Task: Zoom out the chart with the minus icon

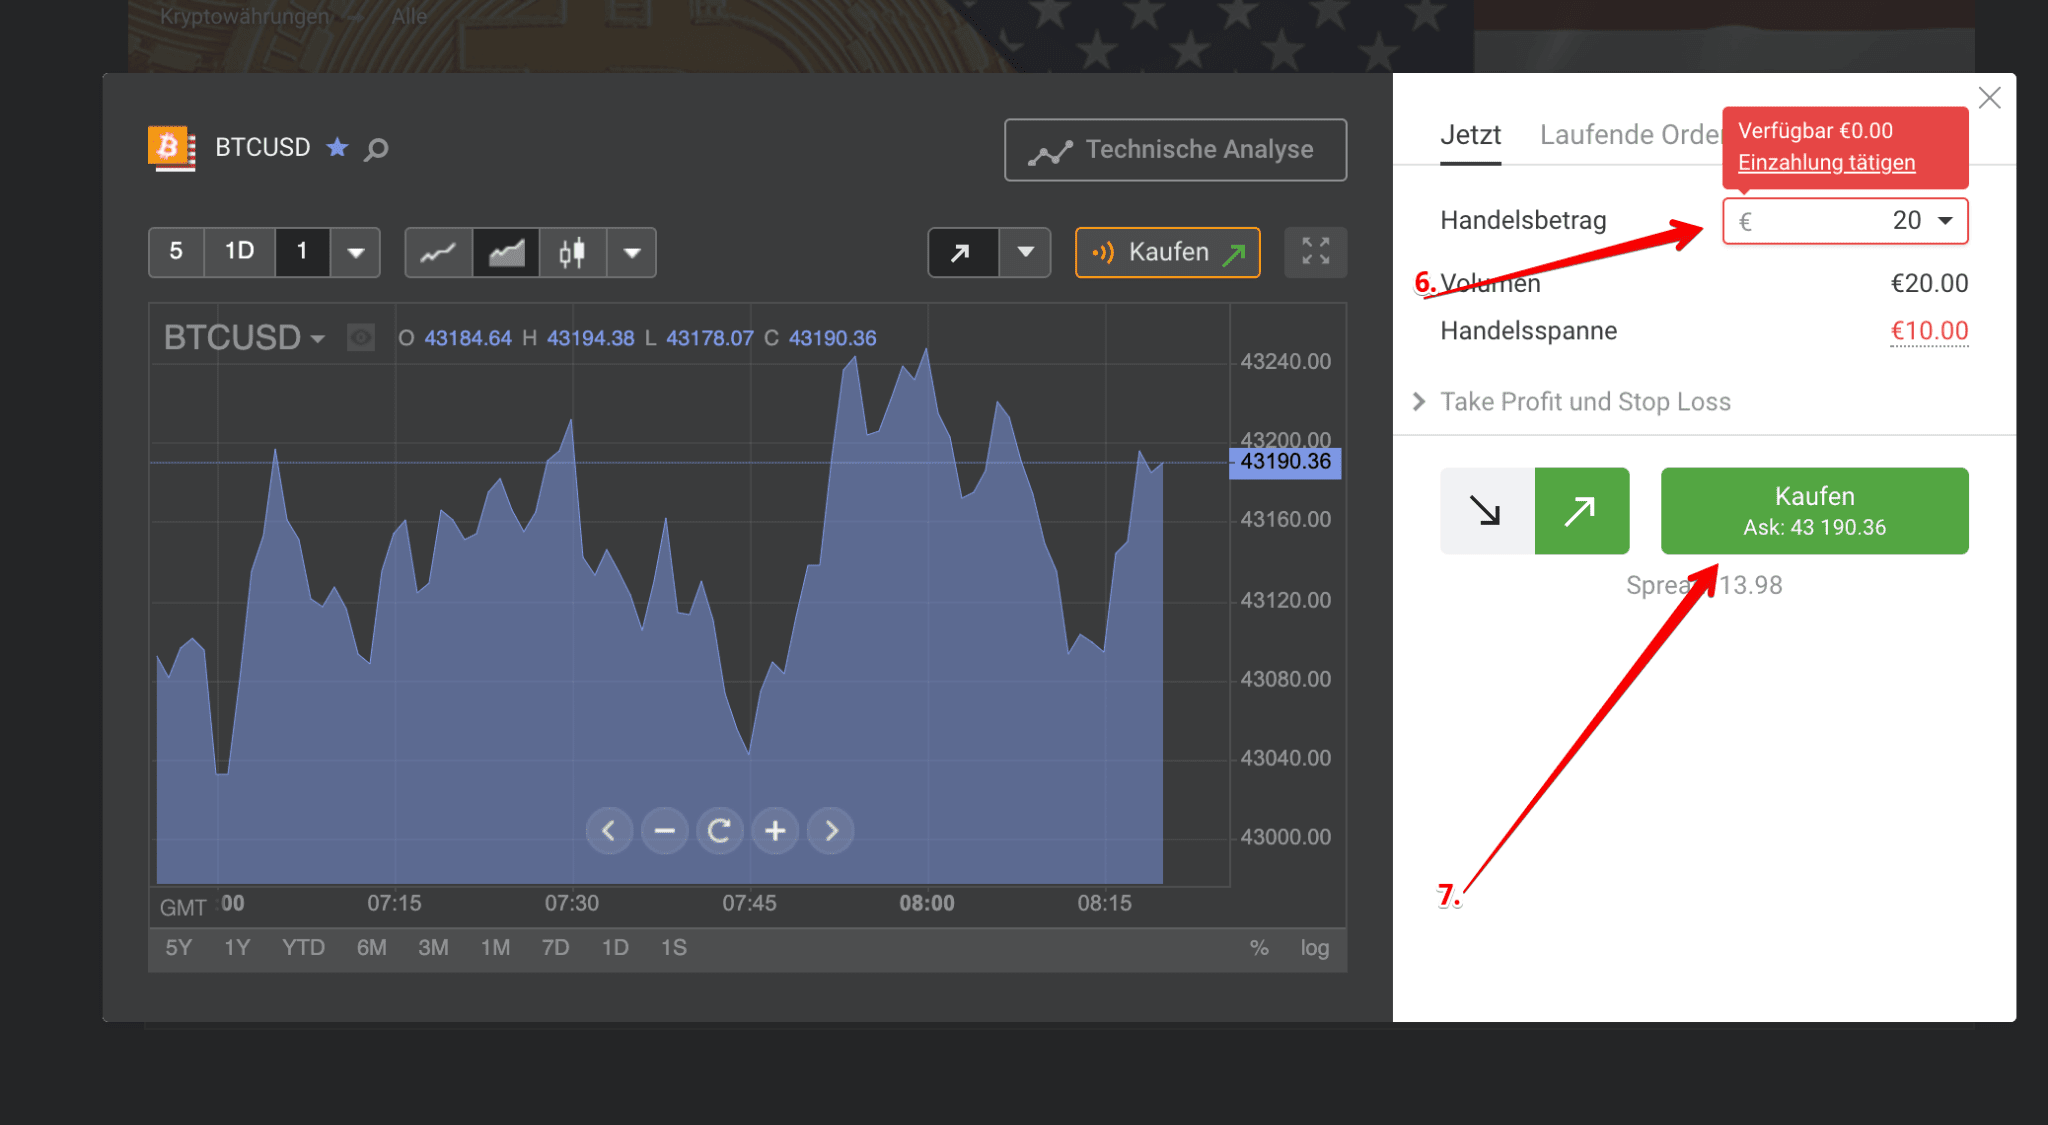Action: [664, 830]
